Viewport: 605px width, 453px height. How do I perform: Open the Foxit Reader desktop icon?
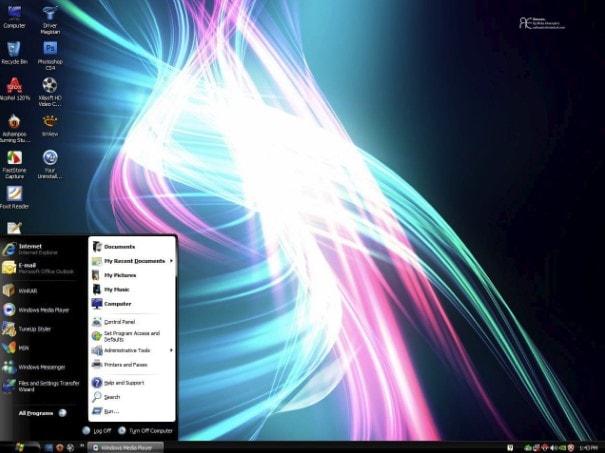coord(14,197)
